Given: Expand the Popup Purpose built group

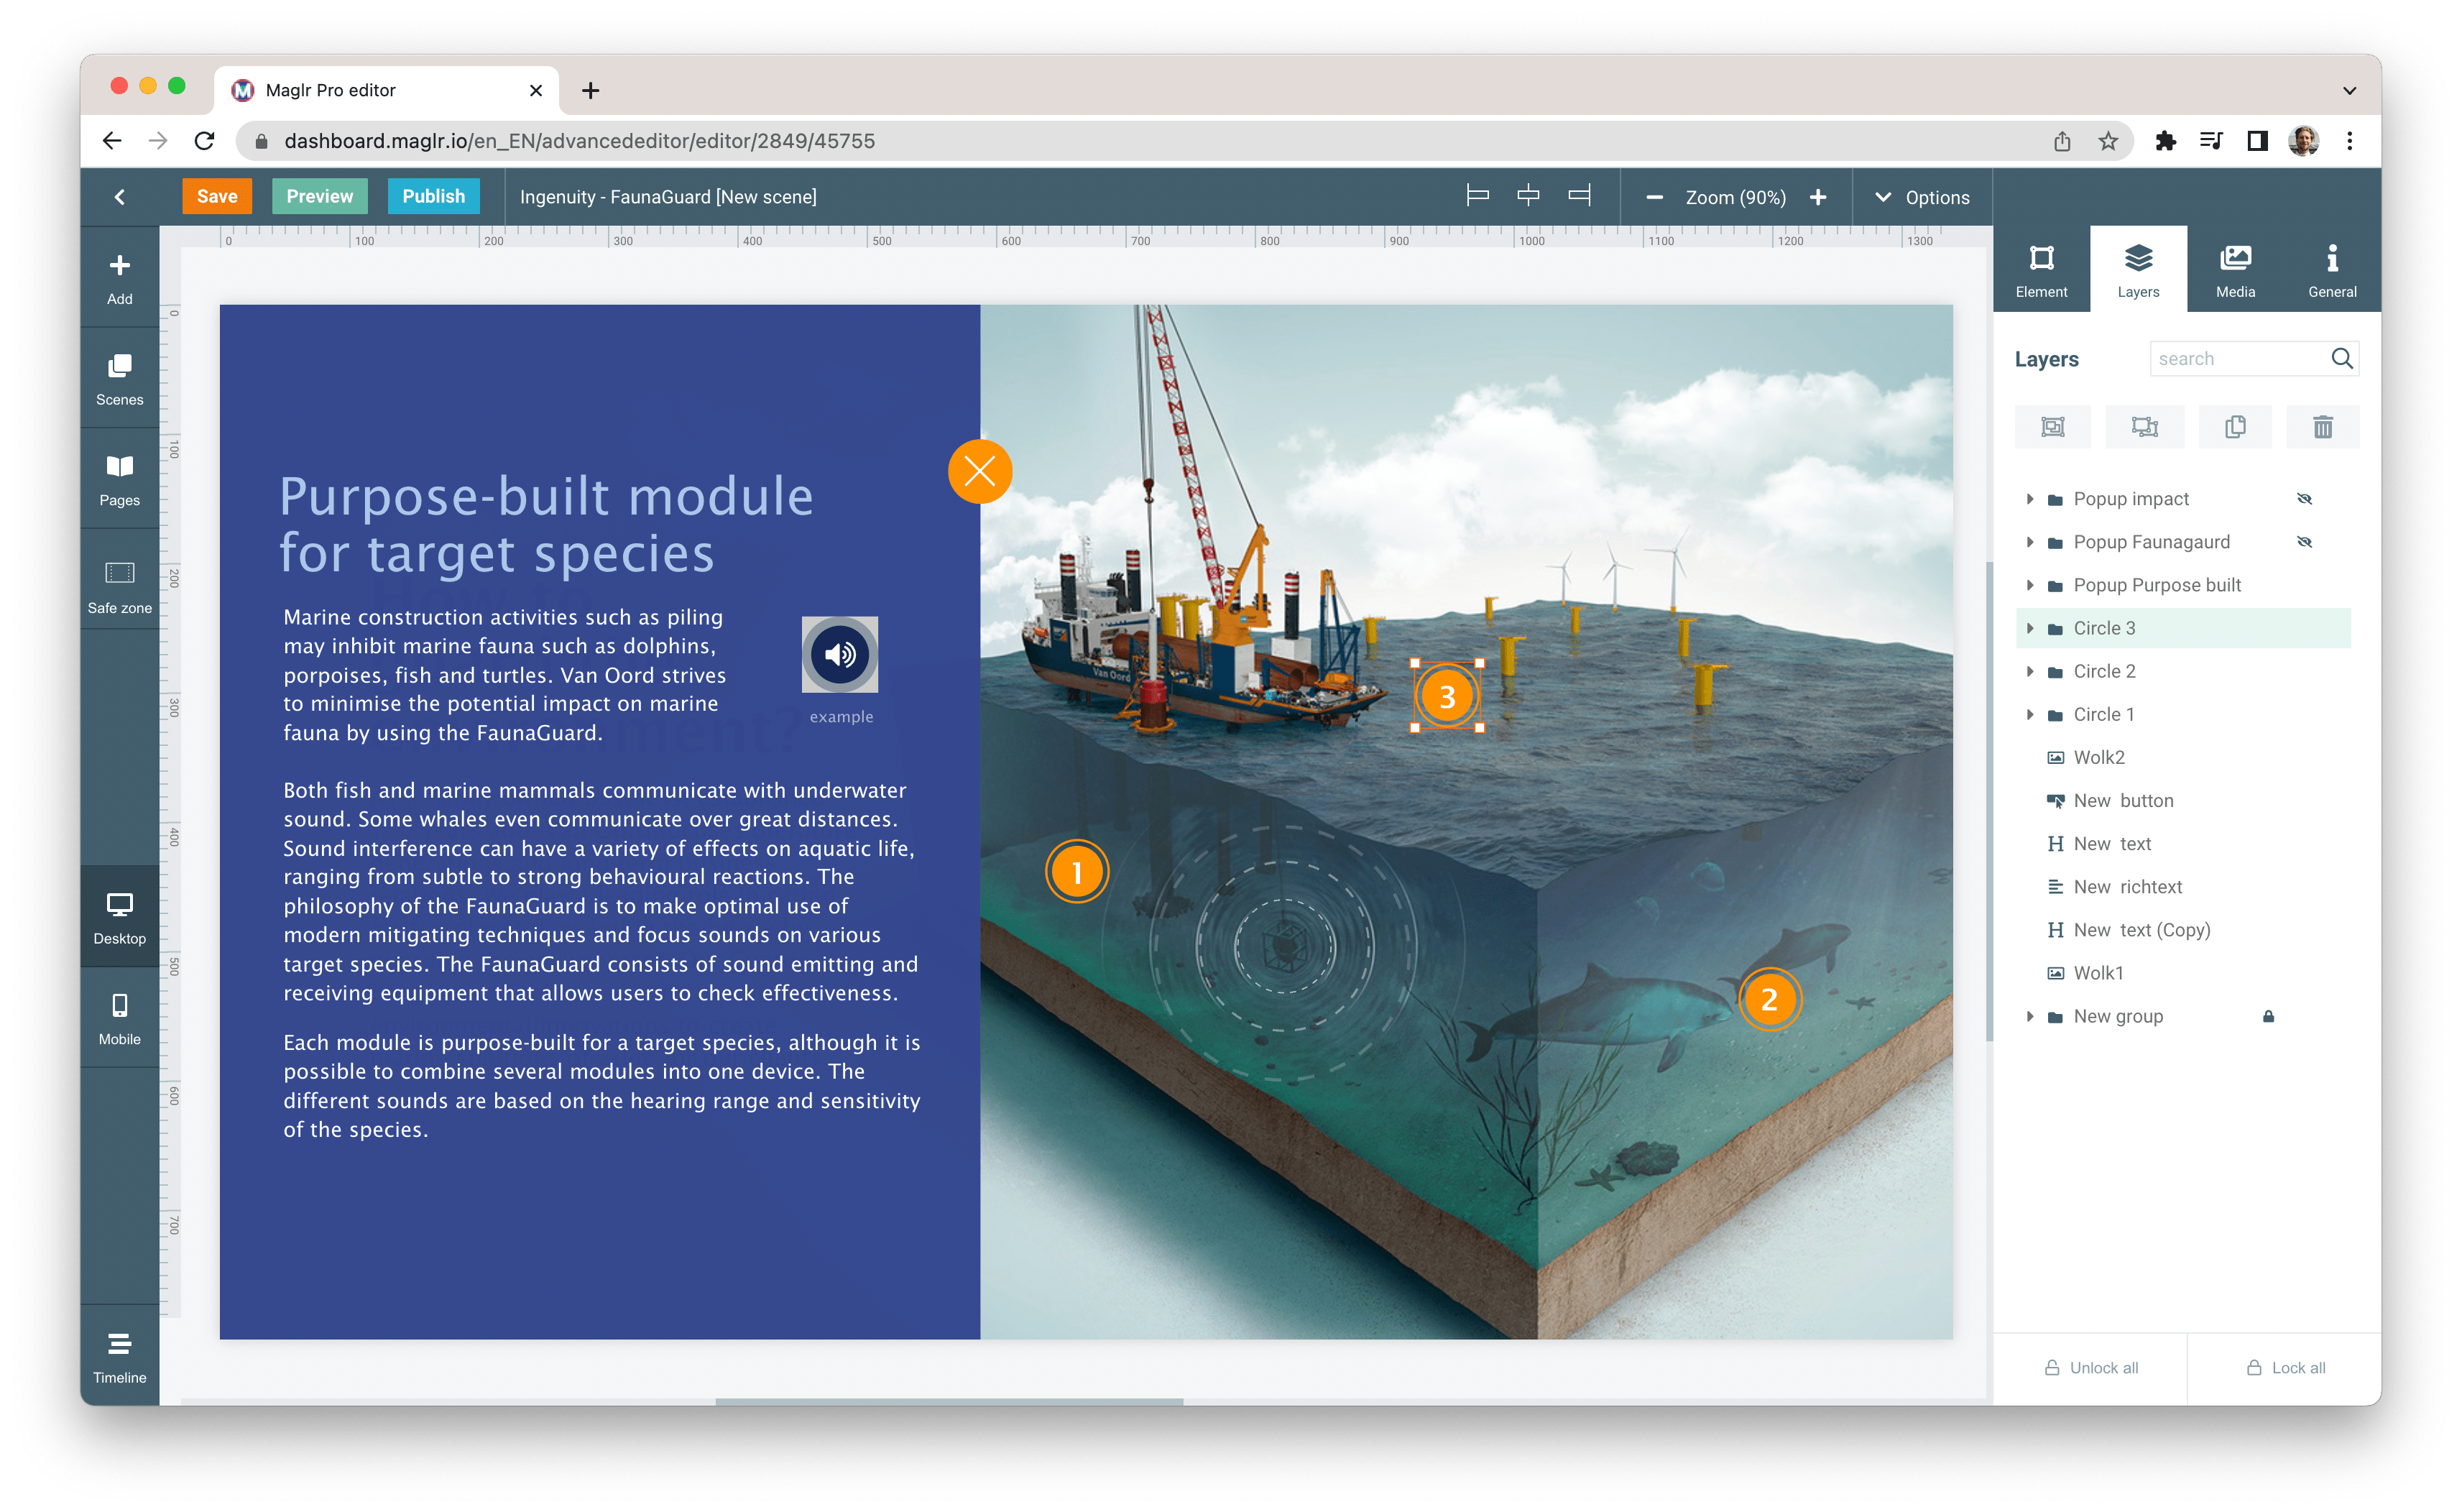Looking at the screenshot, I should pos(2029,584).
